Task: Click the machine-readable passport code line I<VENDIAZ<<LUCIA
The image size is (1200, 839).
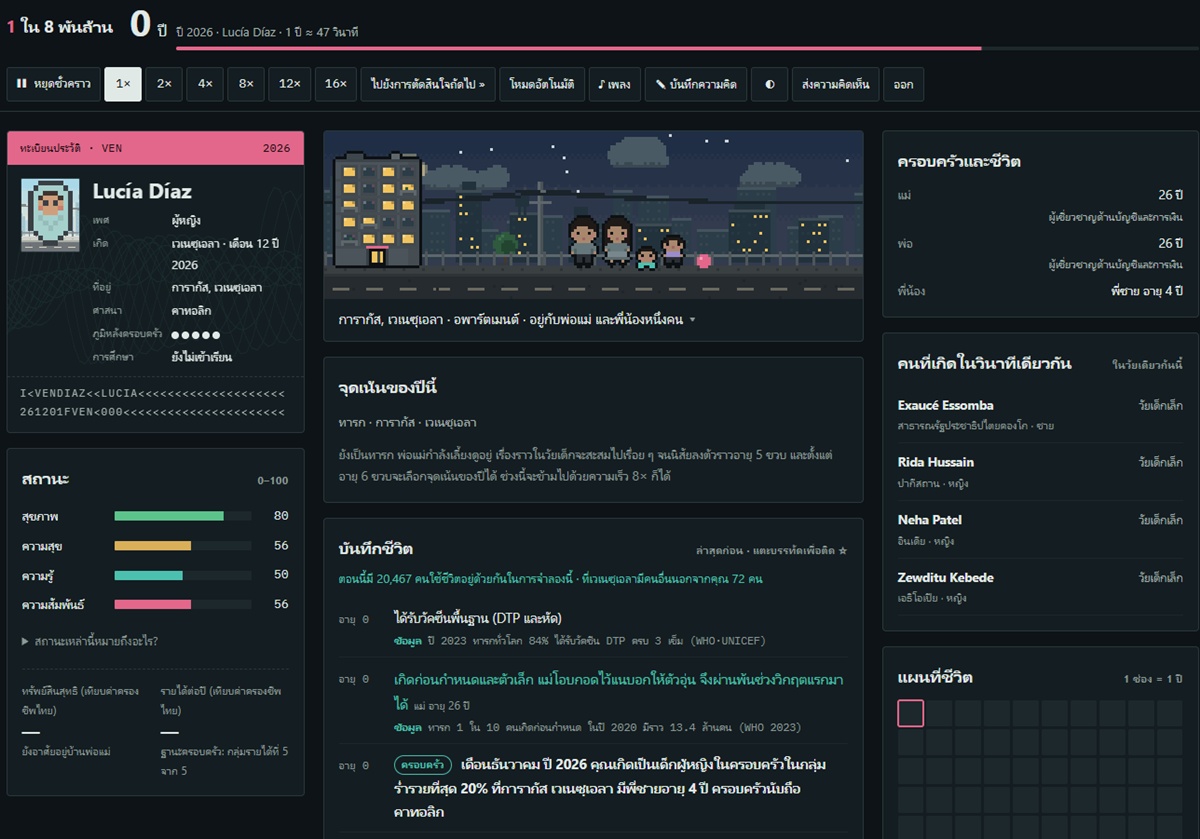Action: (153, 394)
